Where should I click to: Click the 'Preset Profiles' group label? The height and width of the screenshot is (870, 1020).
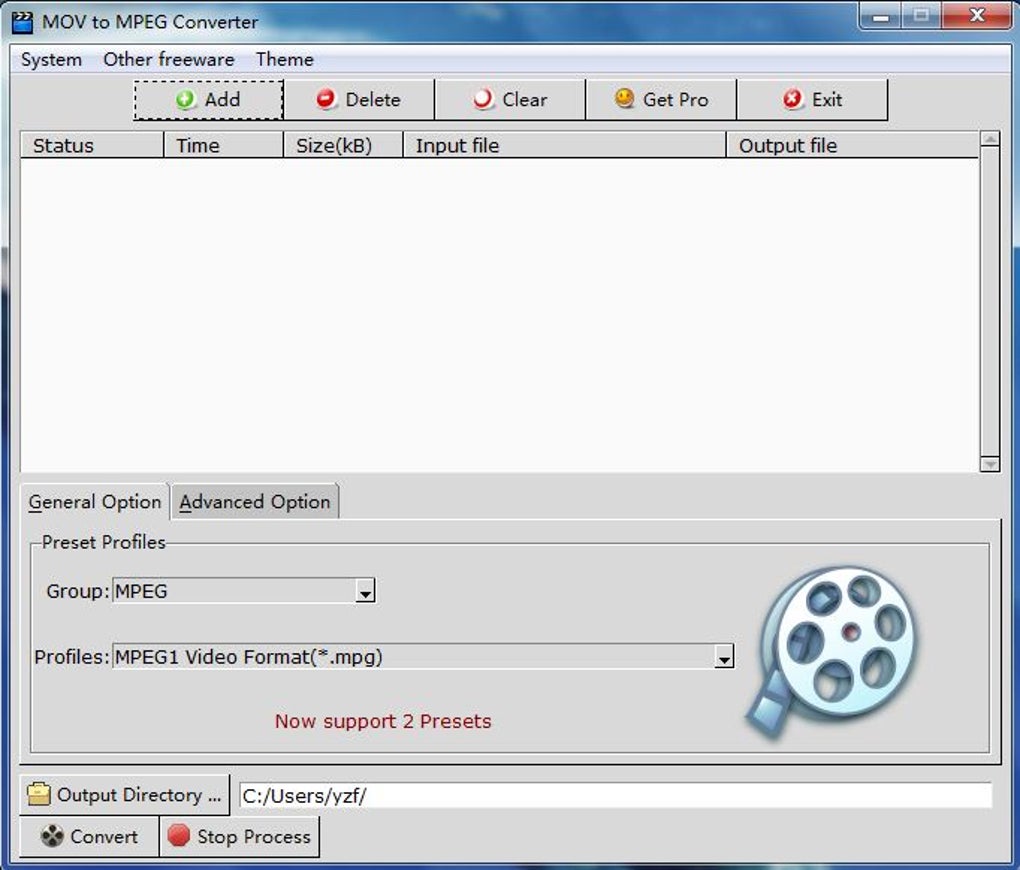103,542
